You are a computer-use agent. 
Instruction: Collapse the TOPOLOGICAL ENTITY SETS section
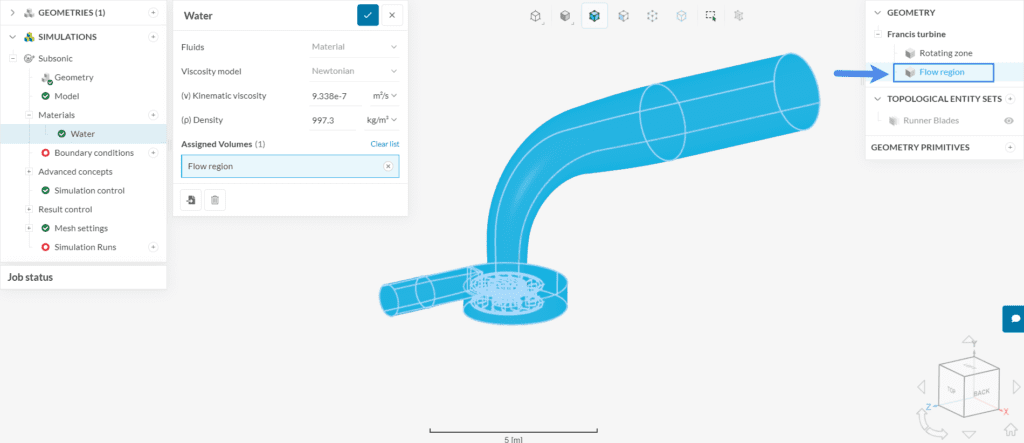[877, 99]
